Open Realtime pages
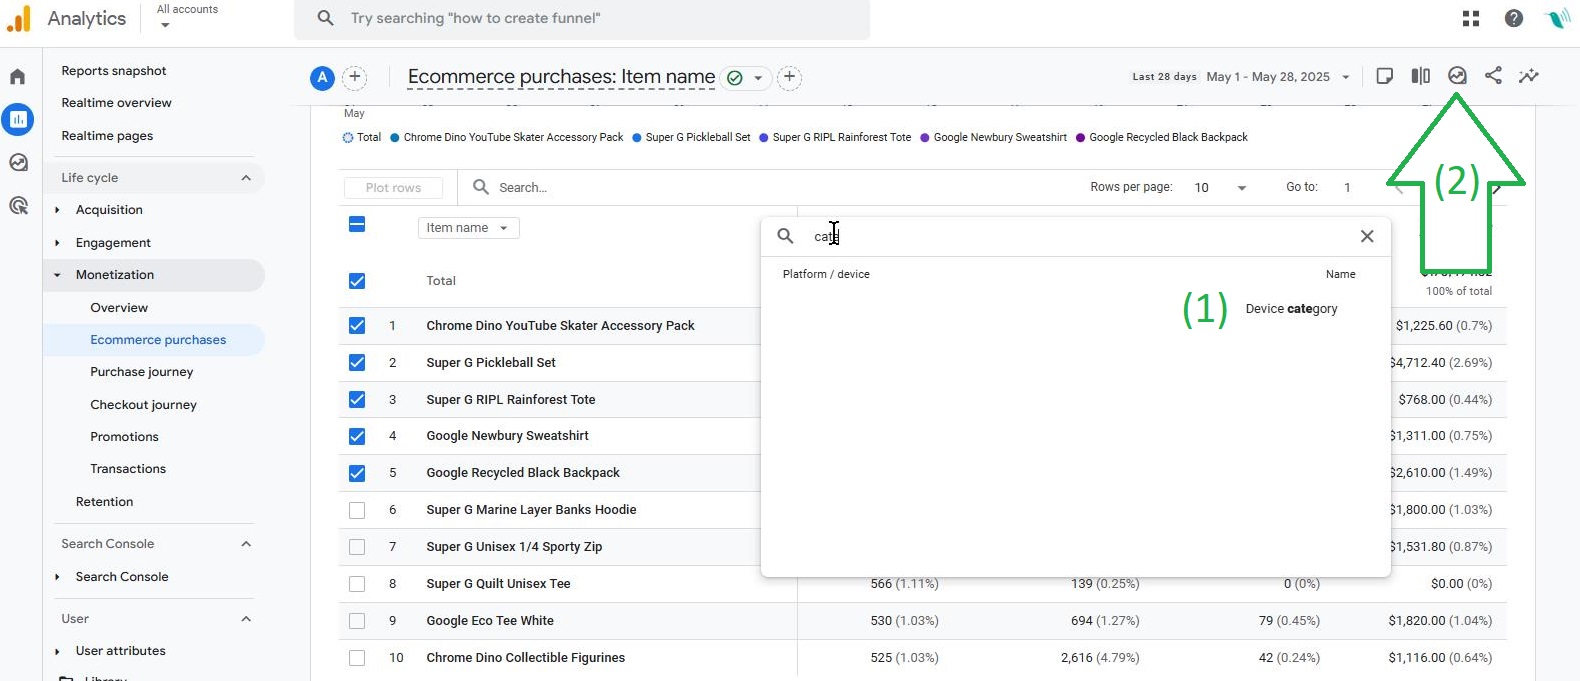The height and width of the screenshot is (681, 1580). coord(107,136)
